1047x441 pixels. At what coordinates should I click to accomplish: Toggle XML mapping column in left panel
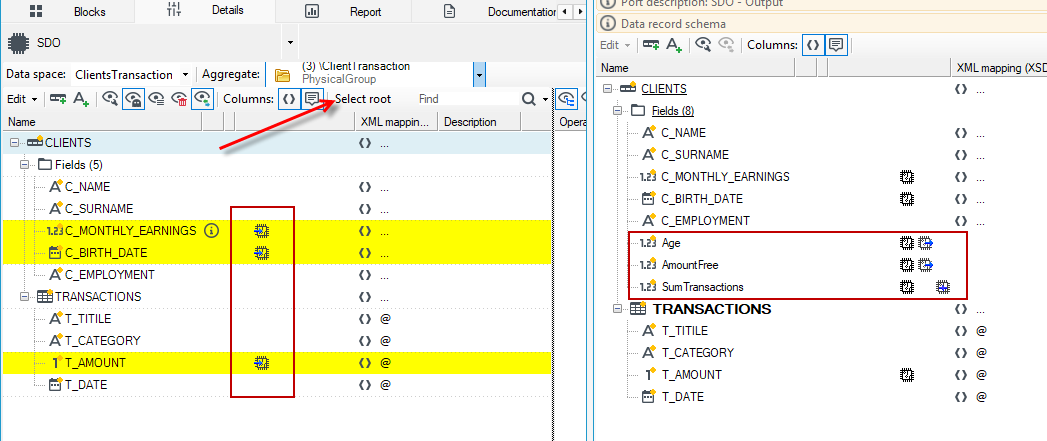(x=288, y=99)
